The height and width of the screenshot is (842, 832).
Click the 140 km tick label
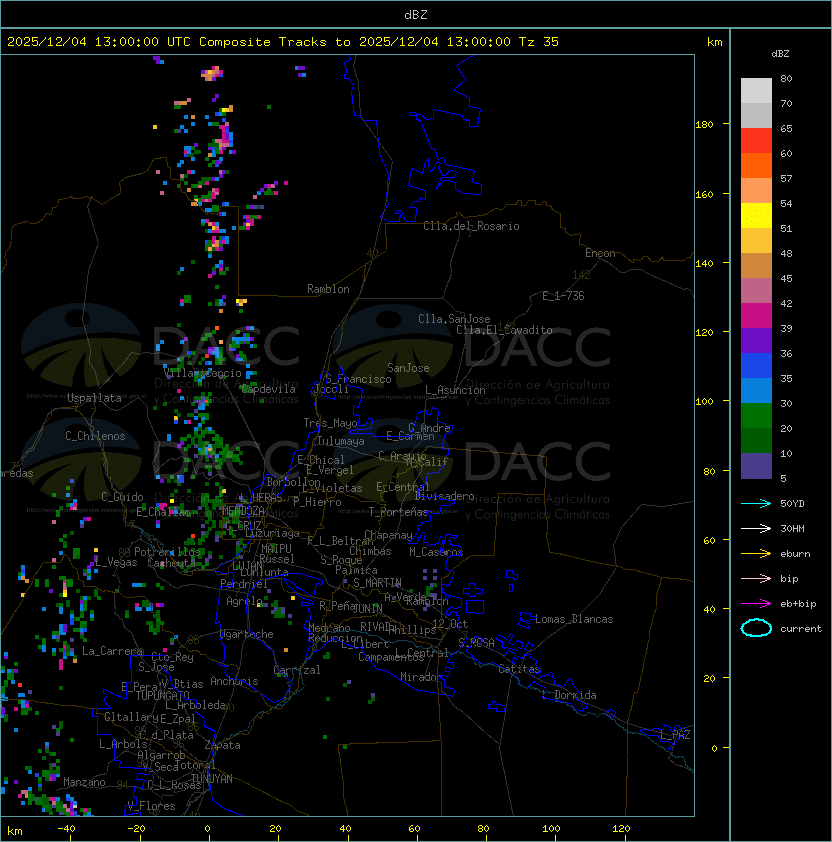click(x=704, y=264)
